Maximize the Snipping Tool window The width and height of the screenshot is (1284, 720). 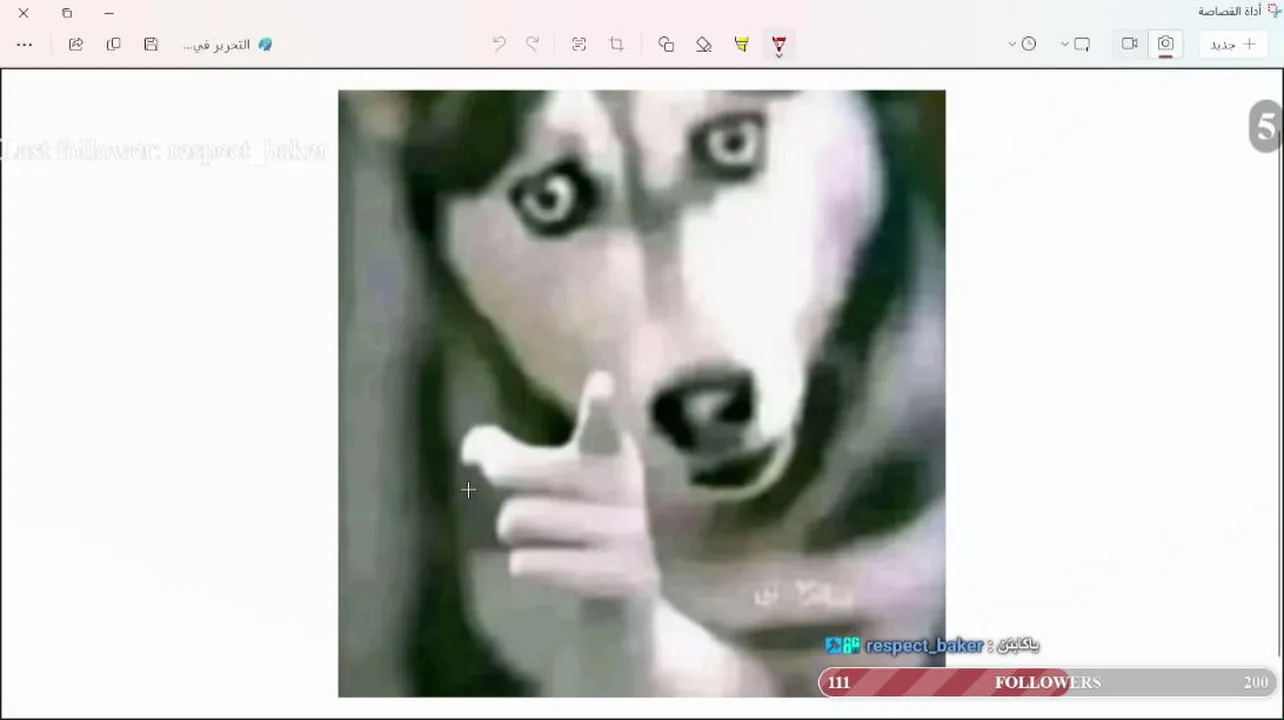(67, 13)
